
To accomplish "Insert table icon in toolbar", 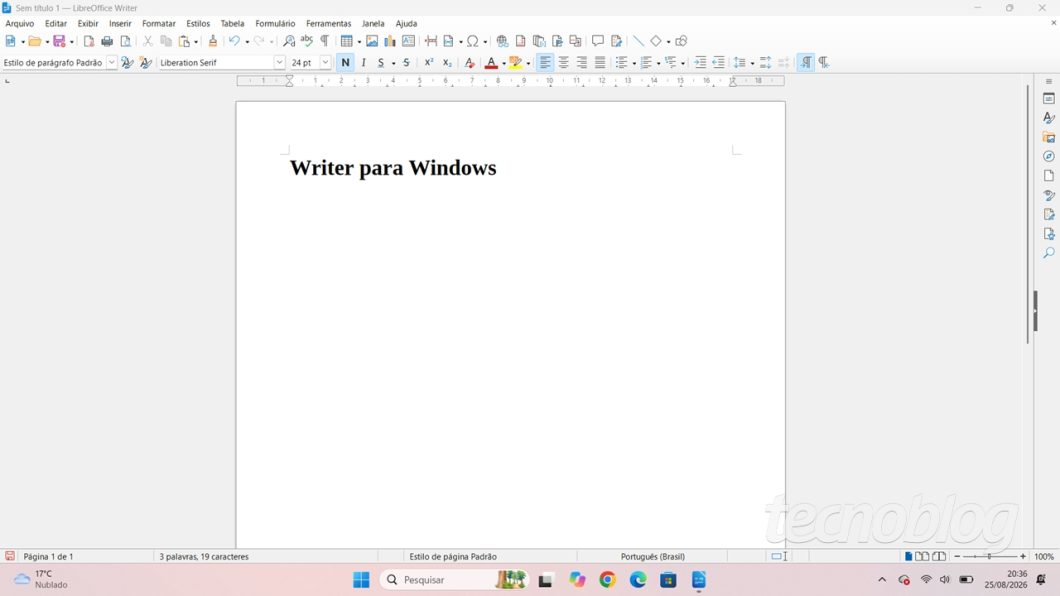I will [x=347, y=41].
